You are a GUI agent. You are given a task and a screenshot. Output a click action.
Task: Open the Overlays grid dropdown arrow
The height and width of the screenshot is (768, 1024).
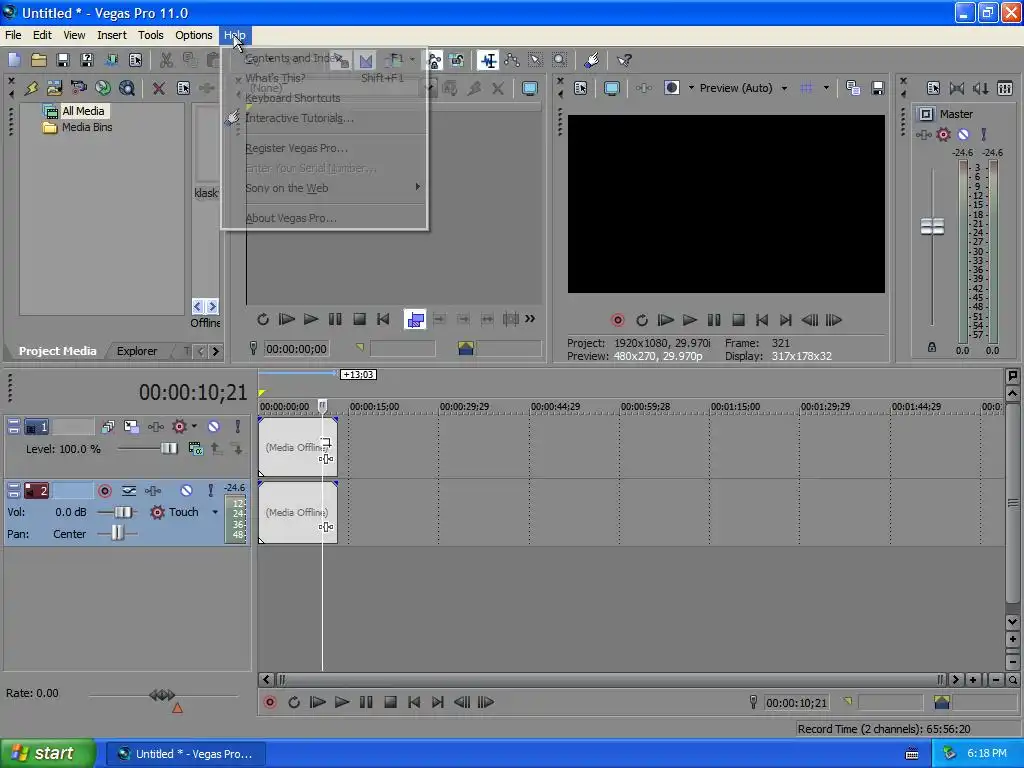[826, 88]
